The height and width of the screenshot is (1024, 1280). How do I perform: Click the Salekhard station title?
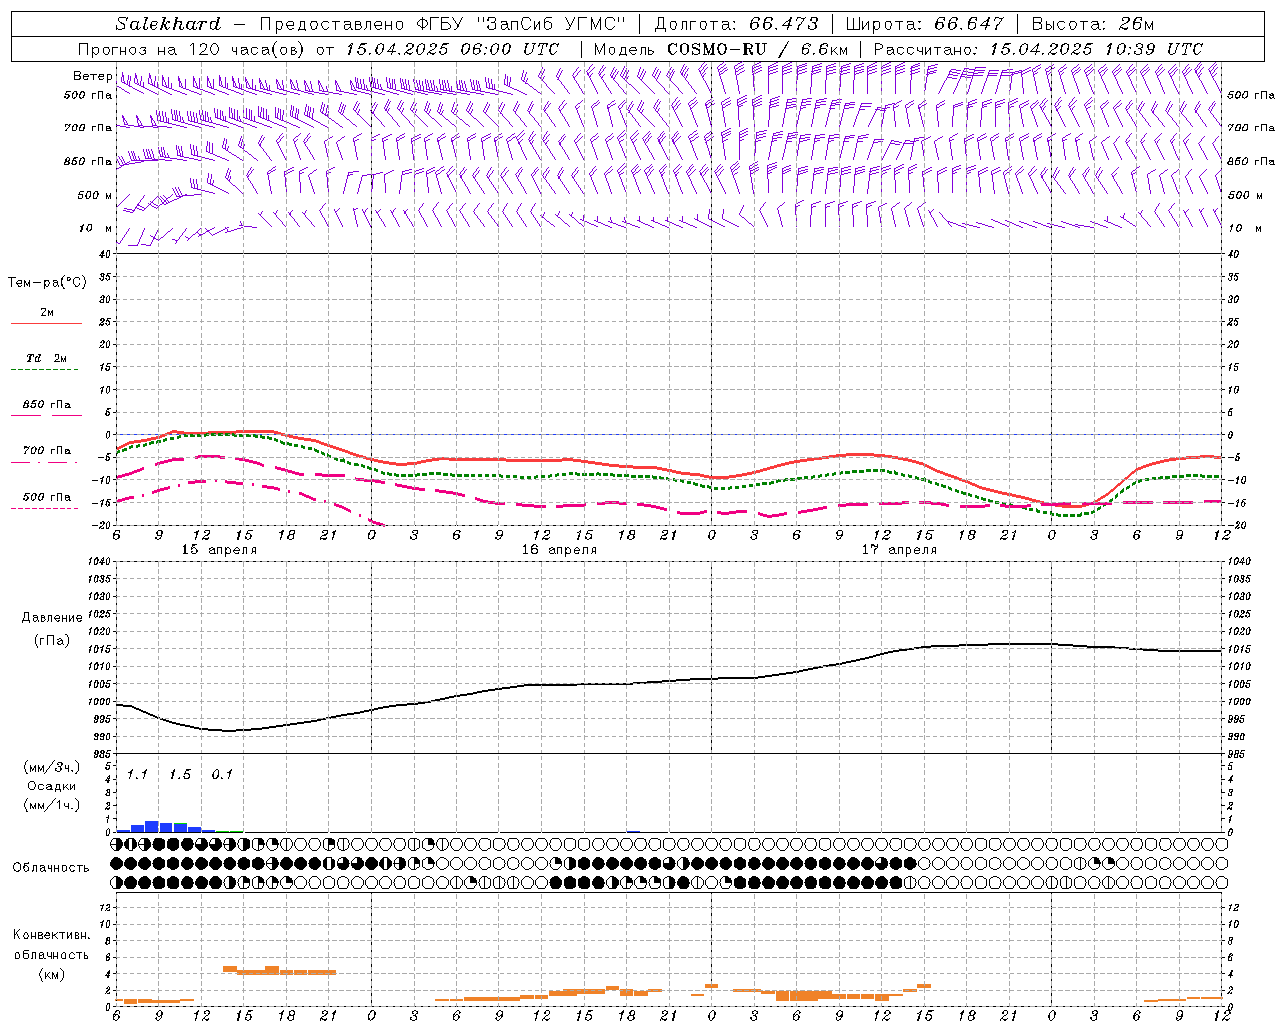pyautogui.click(x=167, y=24)
